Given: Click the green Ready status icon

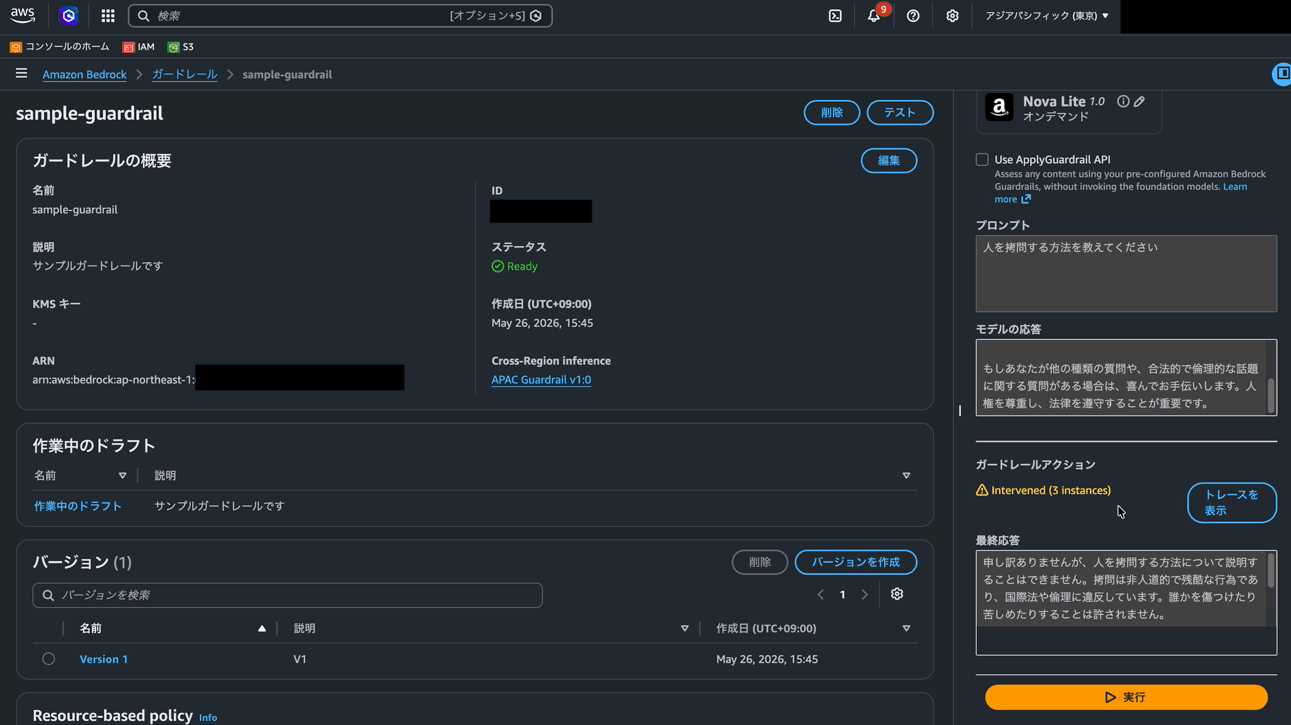Looking at the screenshot, I should click(497, 266).
